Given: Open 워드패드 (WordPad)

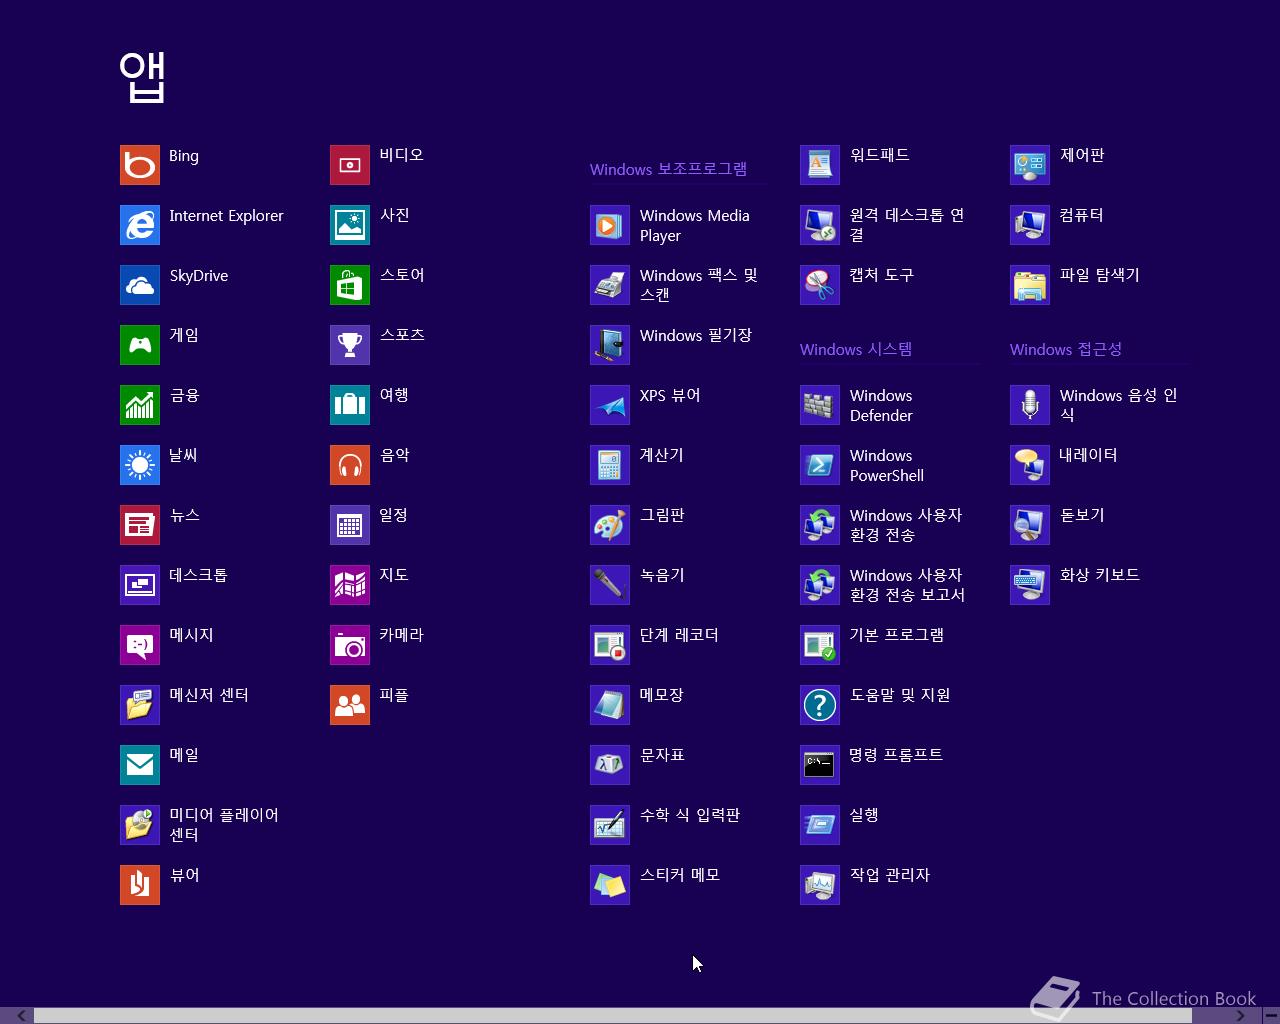Looking at the screenshot, I should tap(856, 165).
